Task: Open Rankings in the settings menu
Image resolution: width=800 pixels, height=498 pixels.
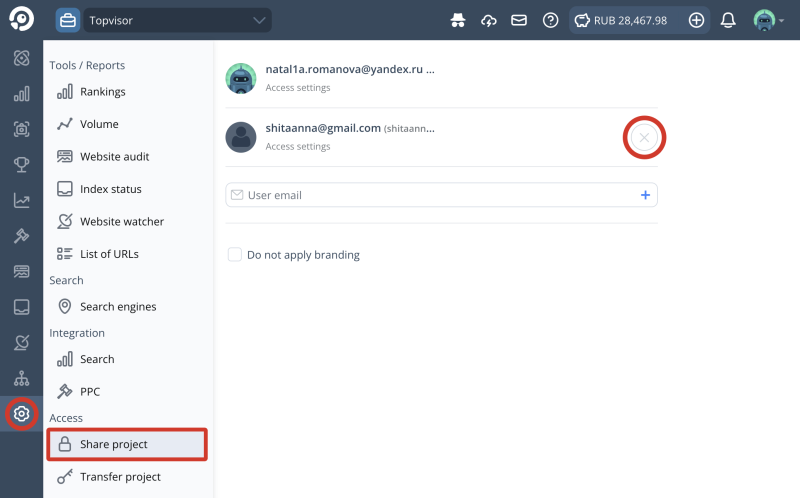Action: (128, 92)
